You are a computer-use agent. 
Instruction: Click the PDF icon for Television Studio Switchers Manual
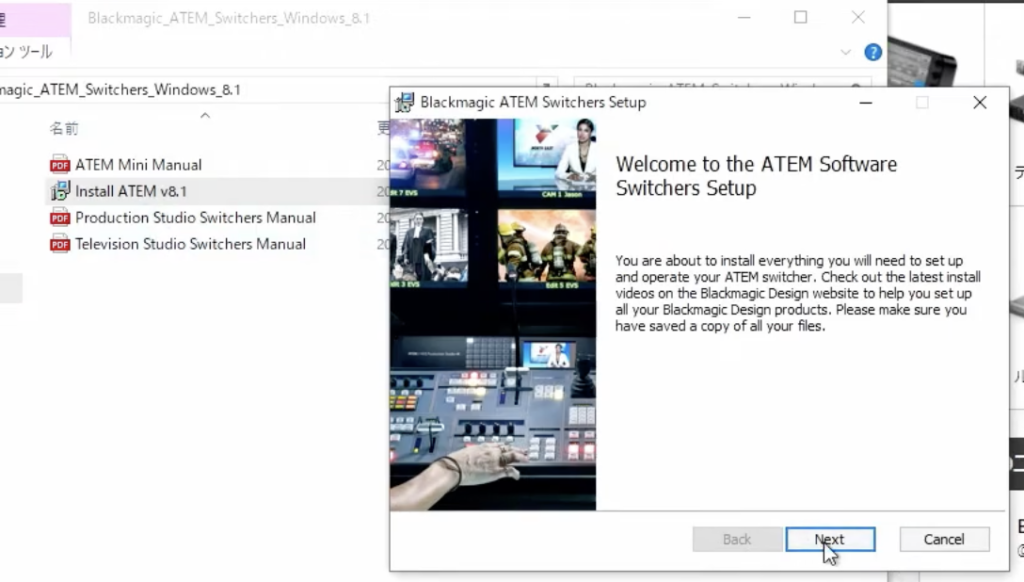pos(59,243)
